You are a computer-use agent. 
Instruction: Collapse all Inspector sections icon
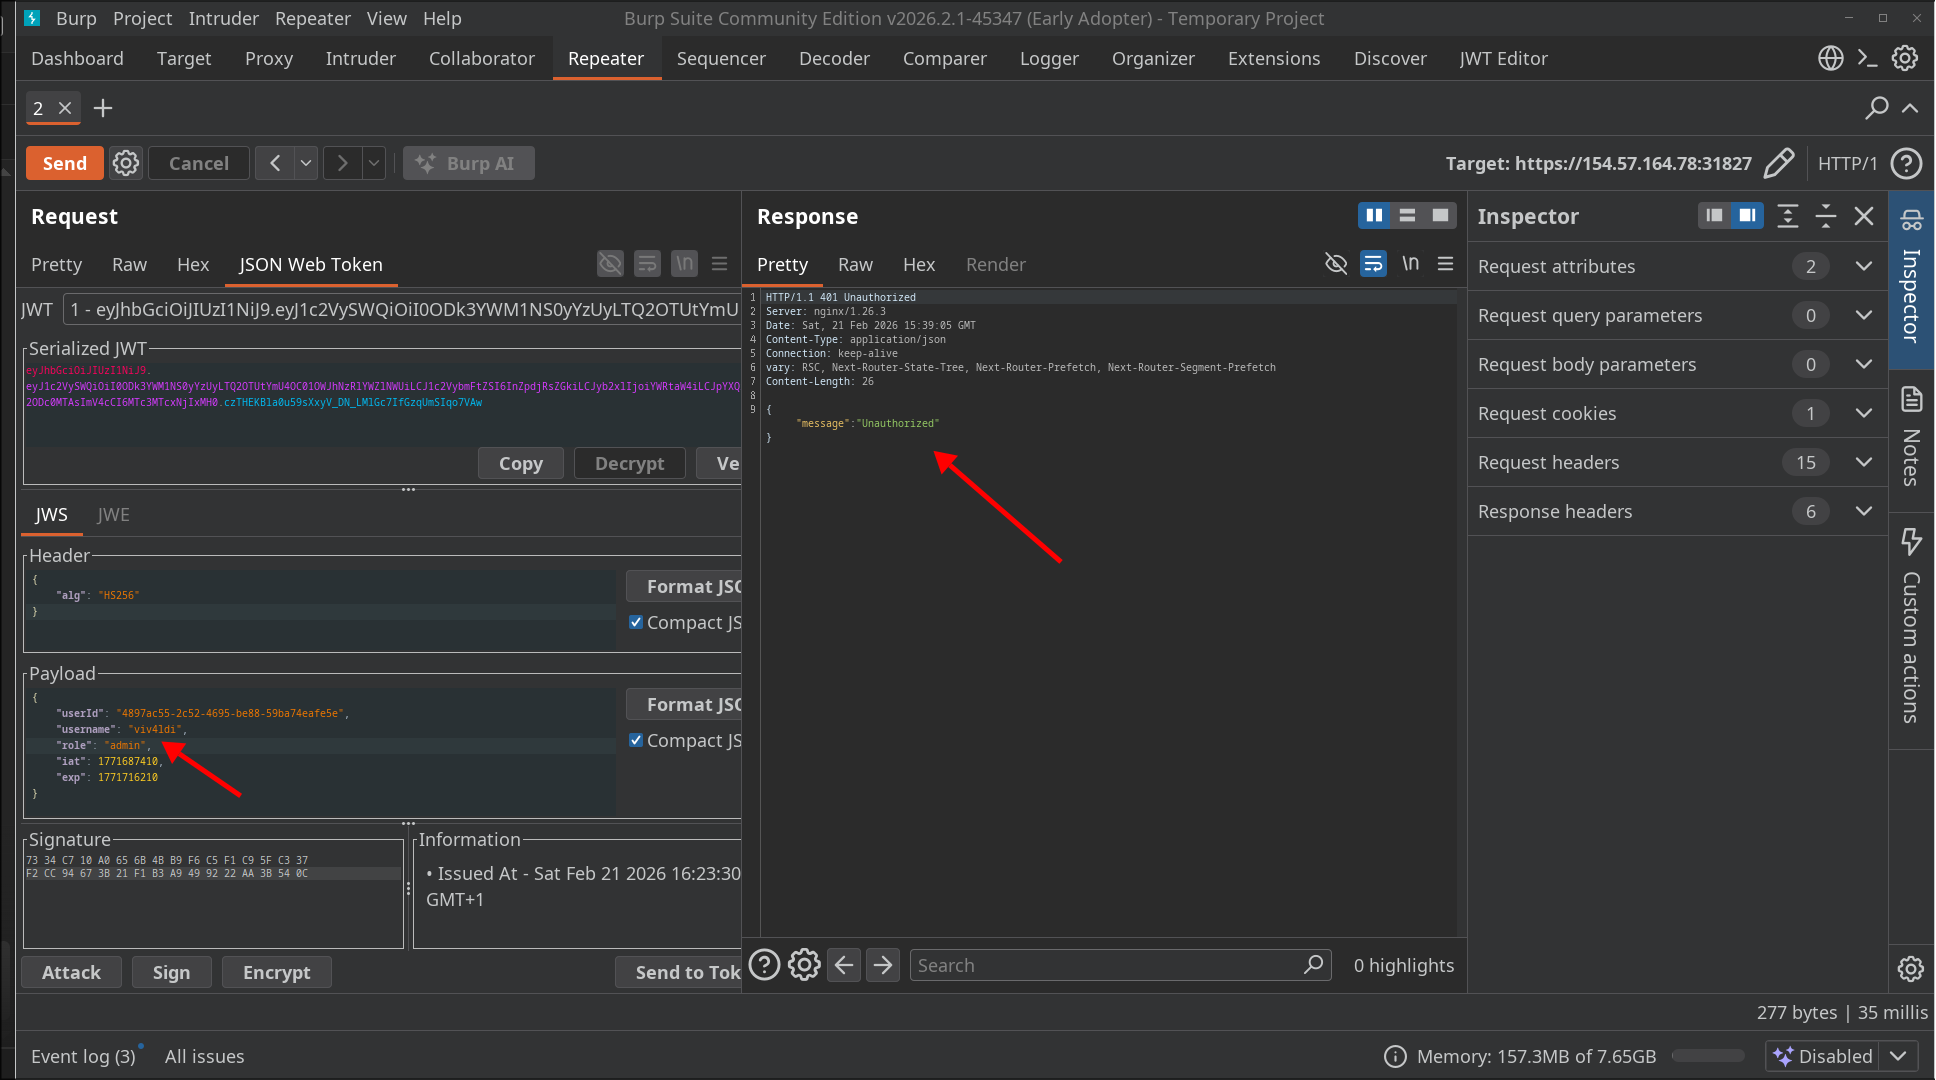(x=1826, y=216)
